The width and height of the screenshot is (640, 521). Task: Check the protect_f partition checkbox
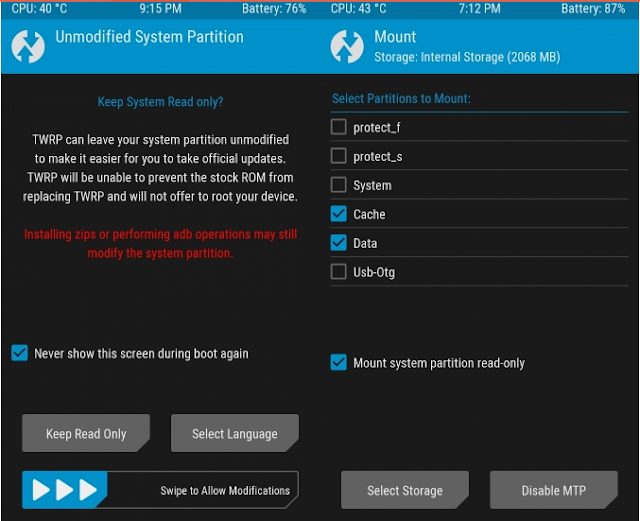pos(338,127)
